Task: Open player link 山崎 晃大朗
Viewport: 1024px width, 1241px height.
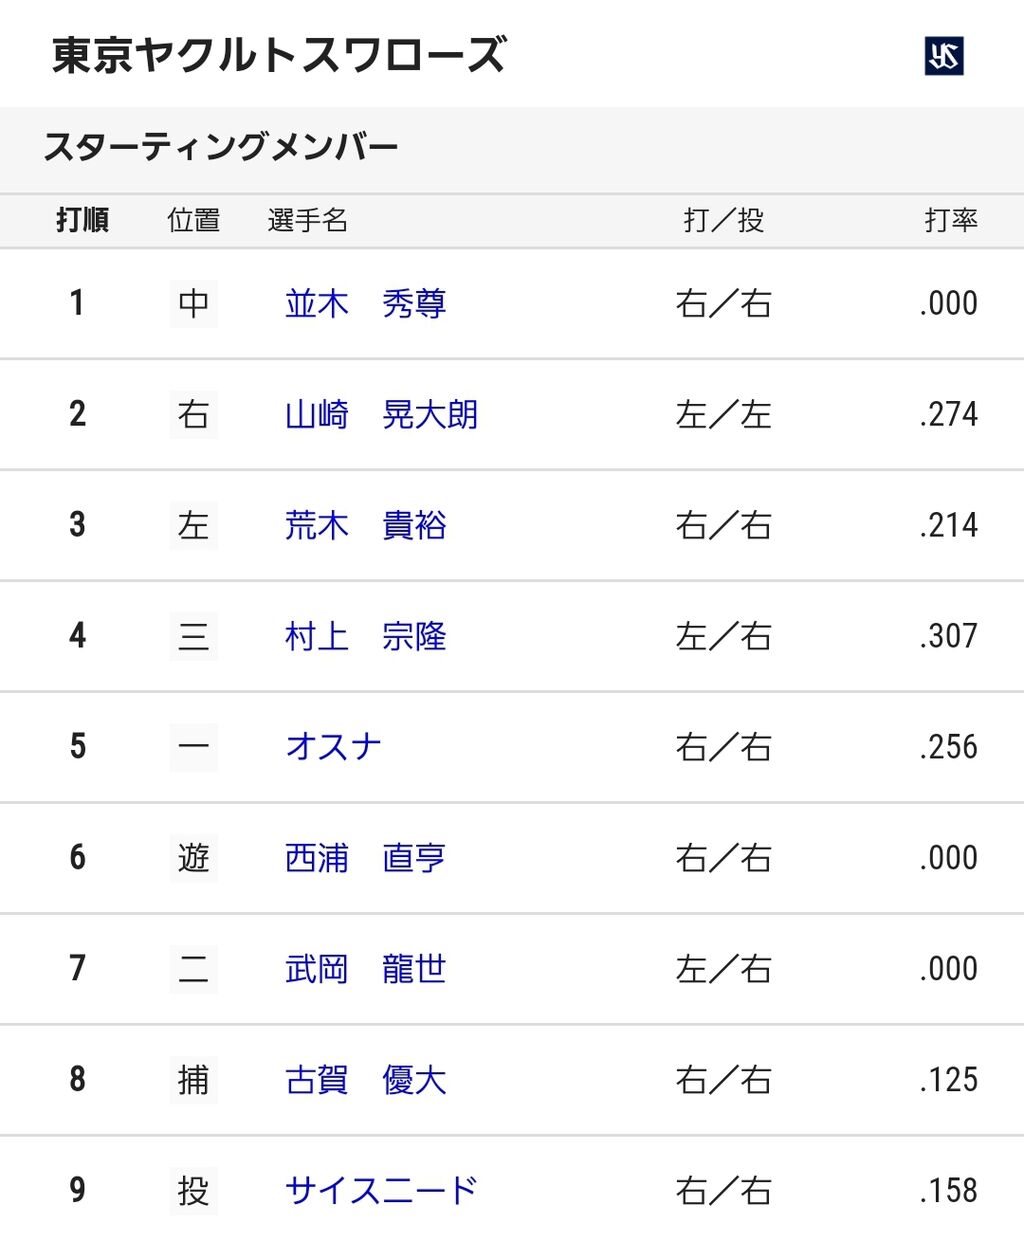Action: (x=381, y=415)
